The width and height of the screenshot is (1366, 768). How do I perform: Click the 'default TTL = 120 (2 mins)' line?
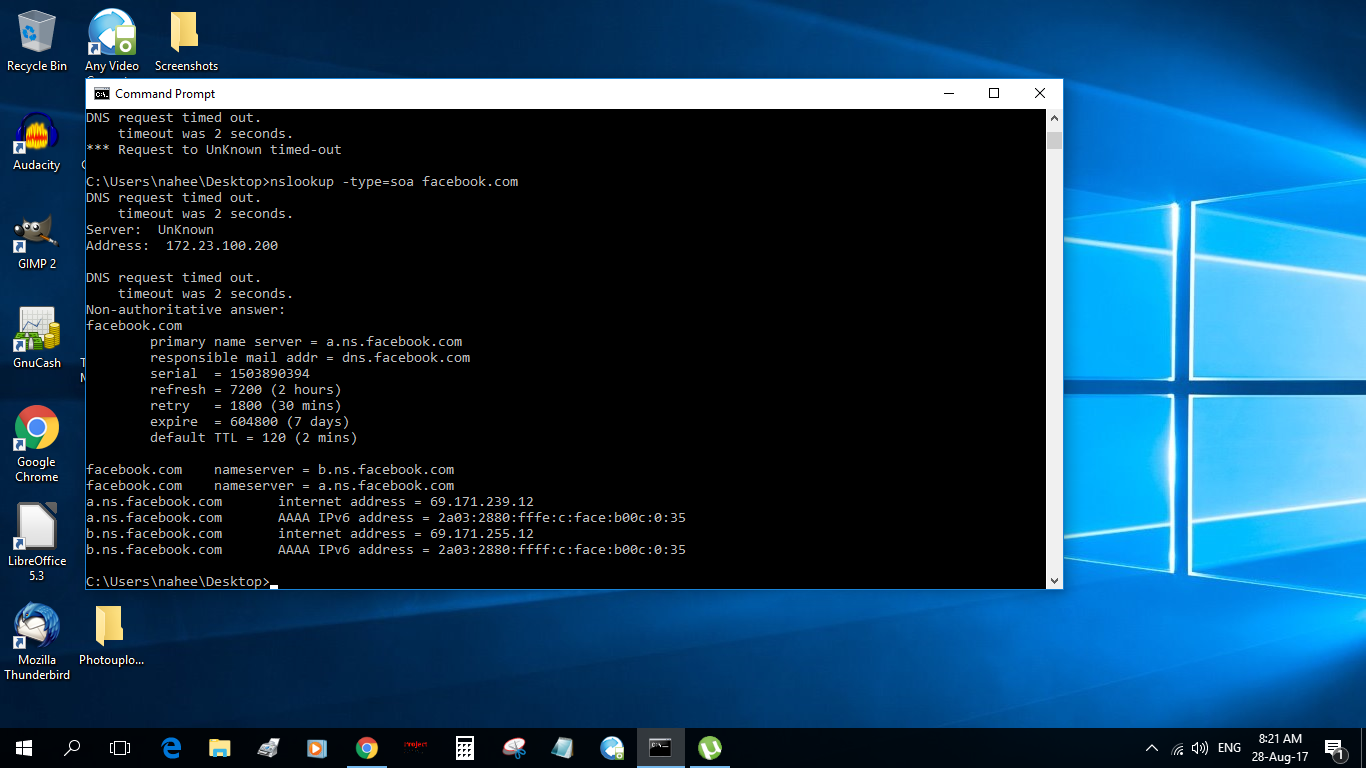254,438
